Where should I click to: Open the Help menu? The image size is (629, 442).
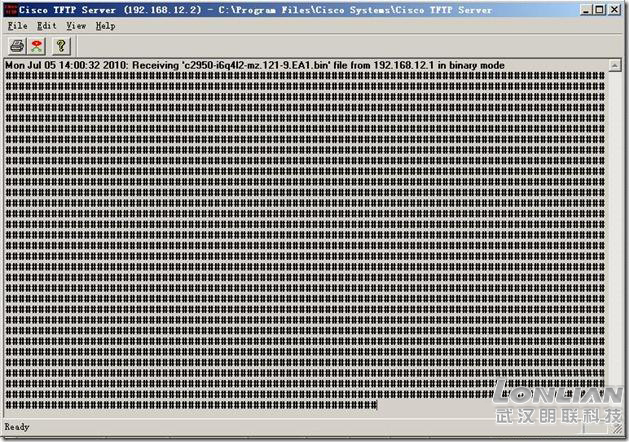106,26
